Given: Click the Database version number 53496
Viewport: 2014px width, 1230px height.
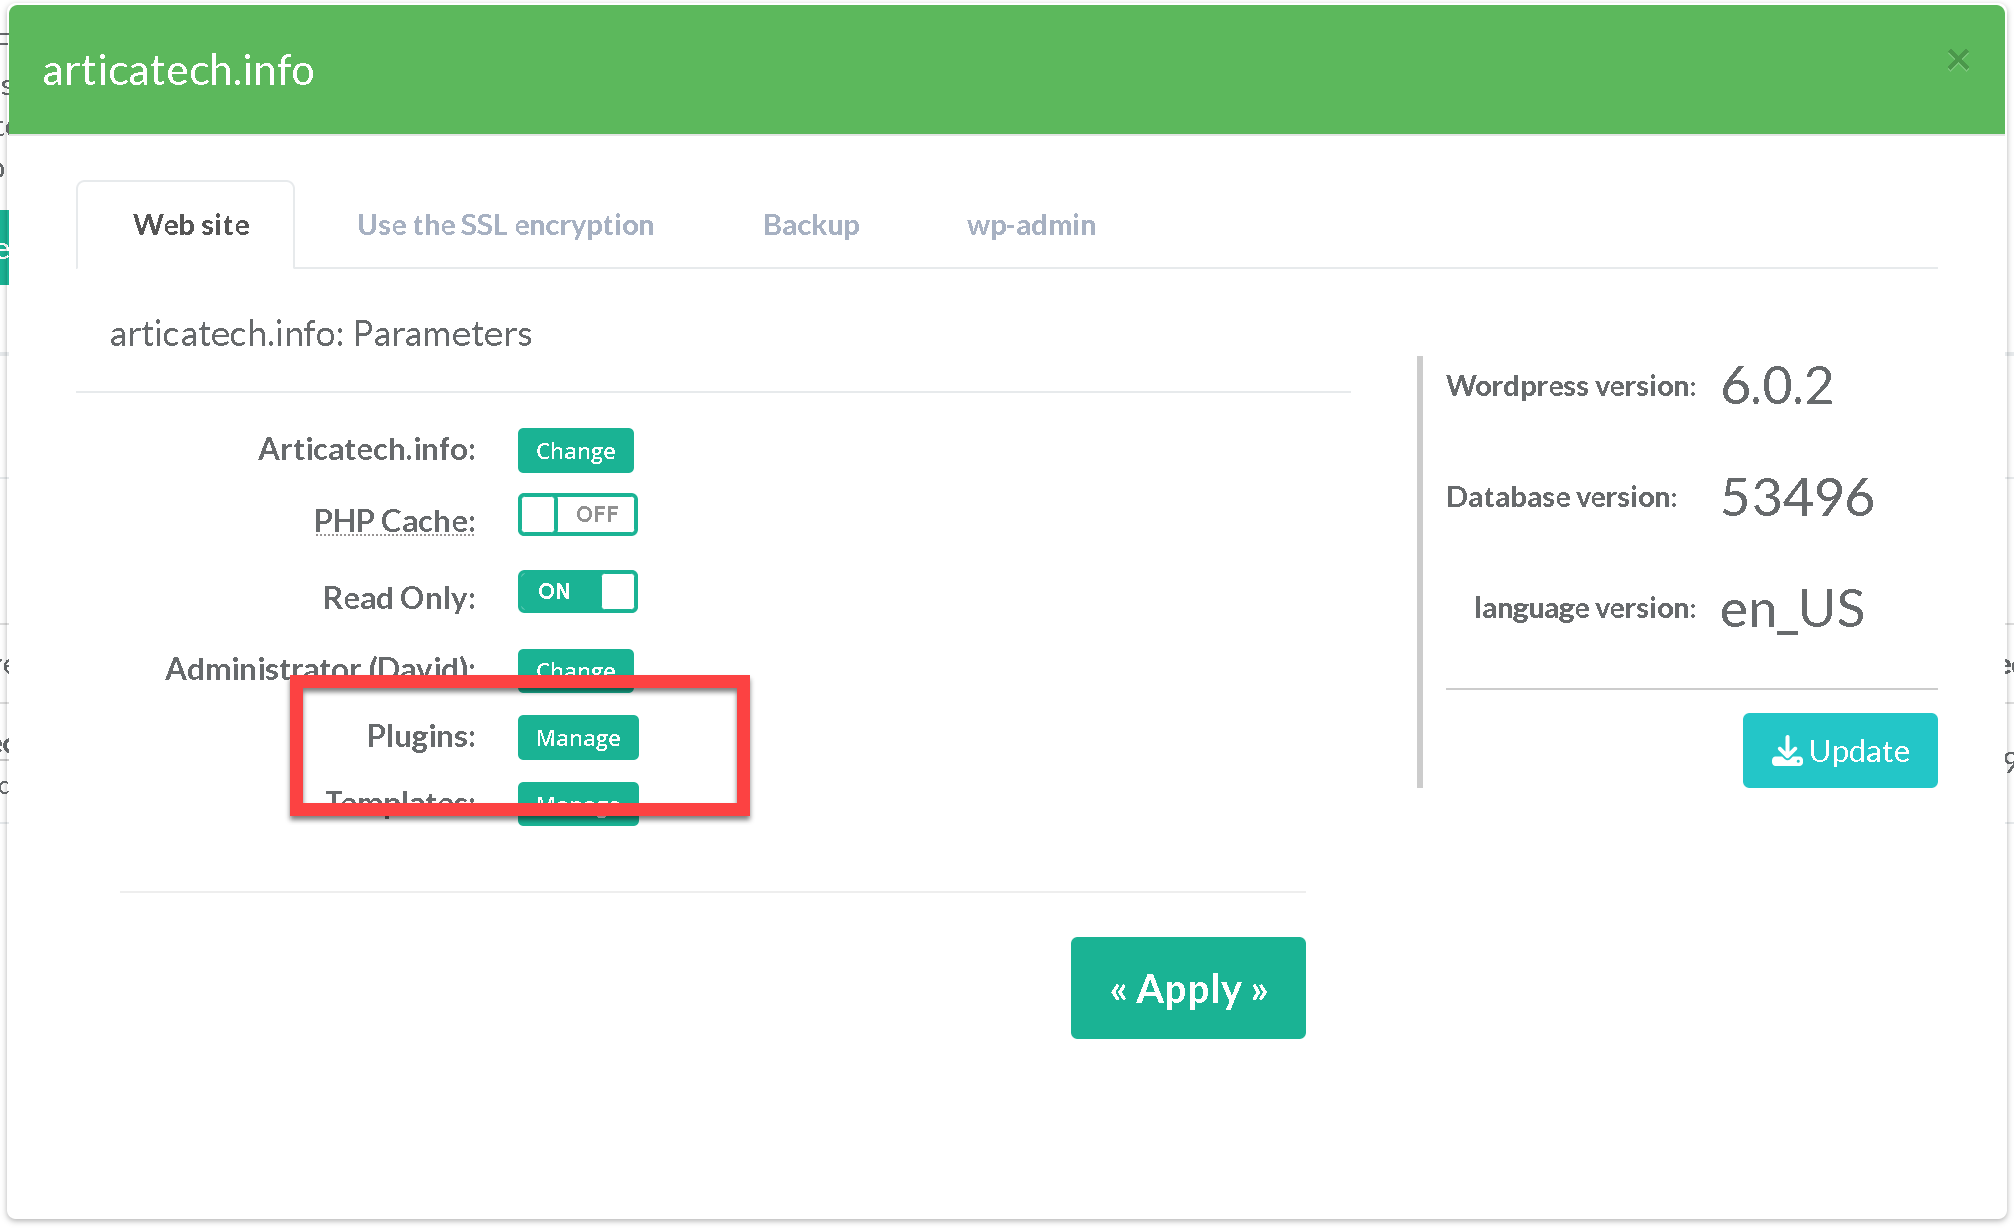Looking at the screenshot, I should tap(1796, 497).
